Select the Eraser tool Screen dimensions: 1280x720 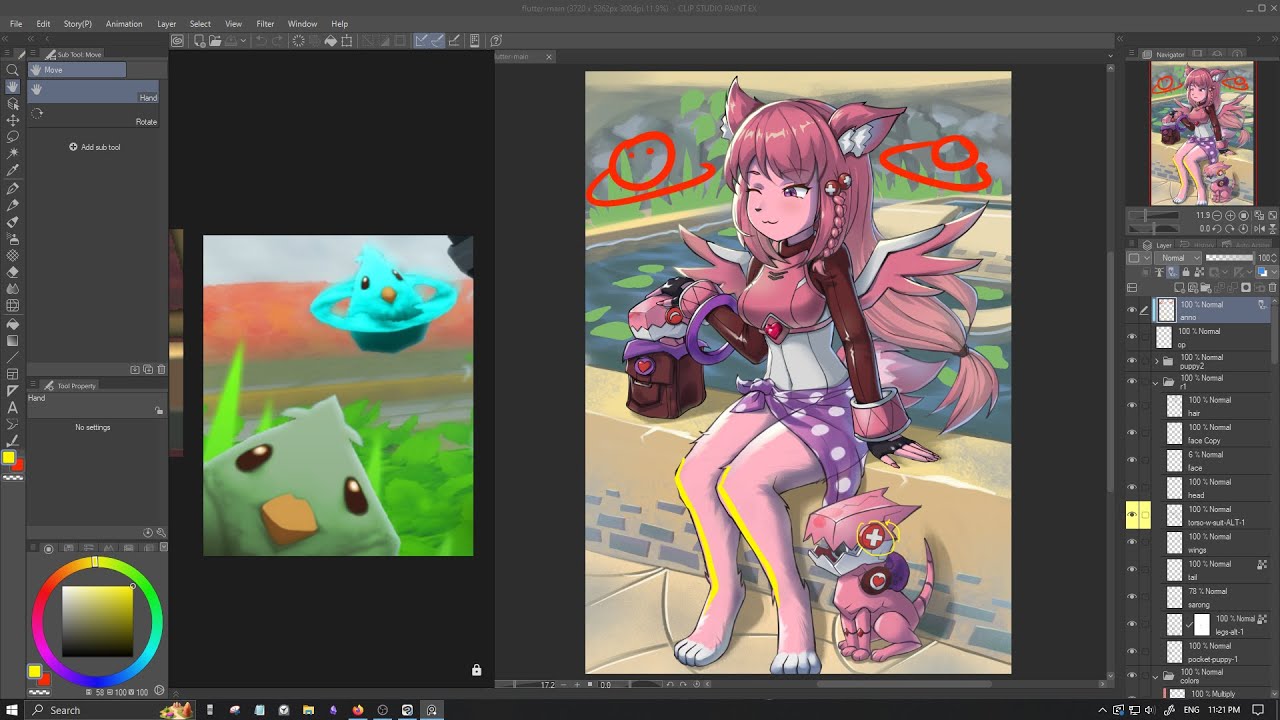(13, 272)
